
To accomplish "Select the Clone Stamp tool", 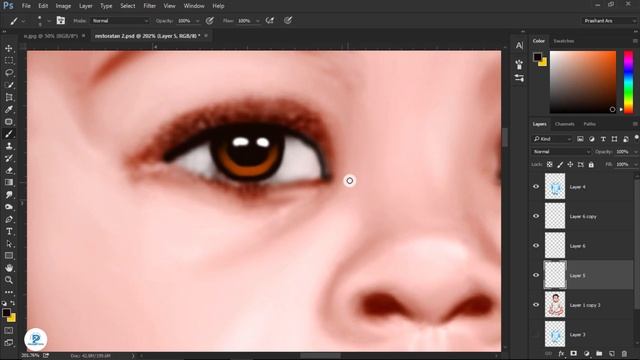I will coord(9,146).
